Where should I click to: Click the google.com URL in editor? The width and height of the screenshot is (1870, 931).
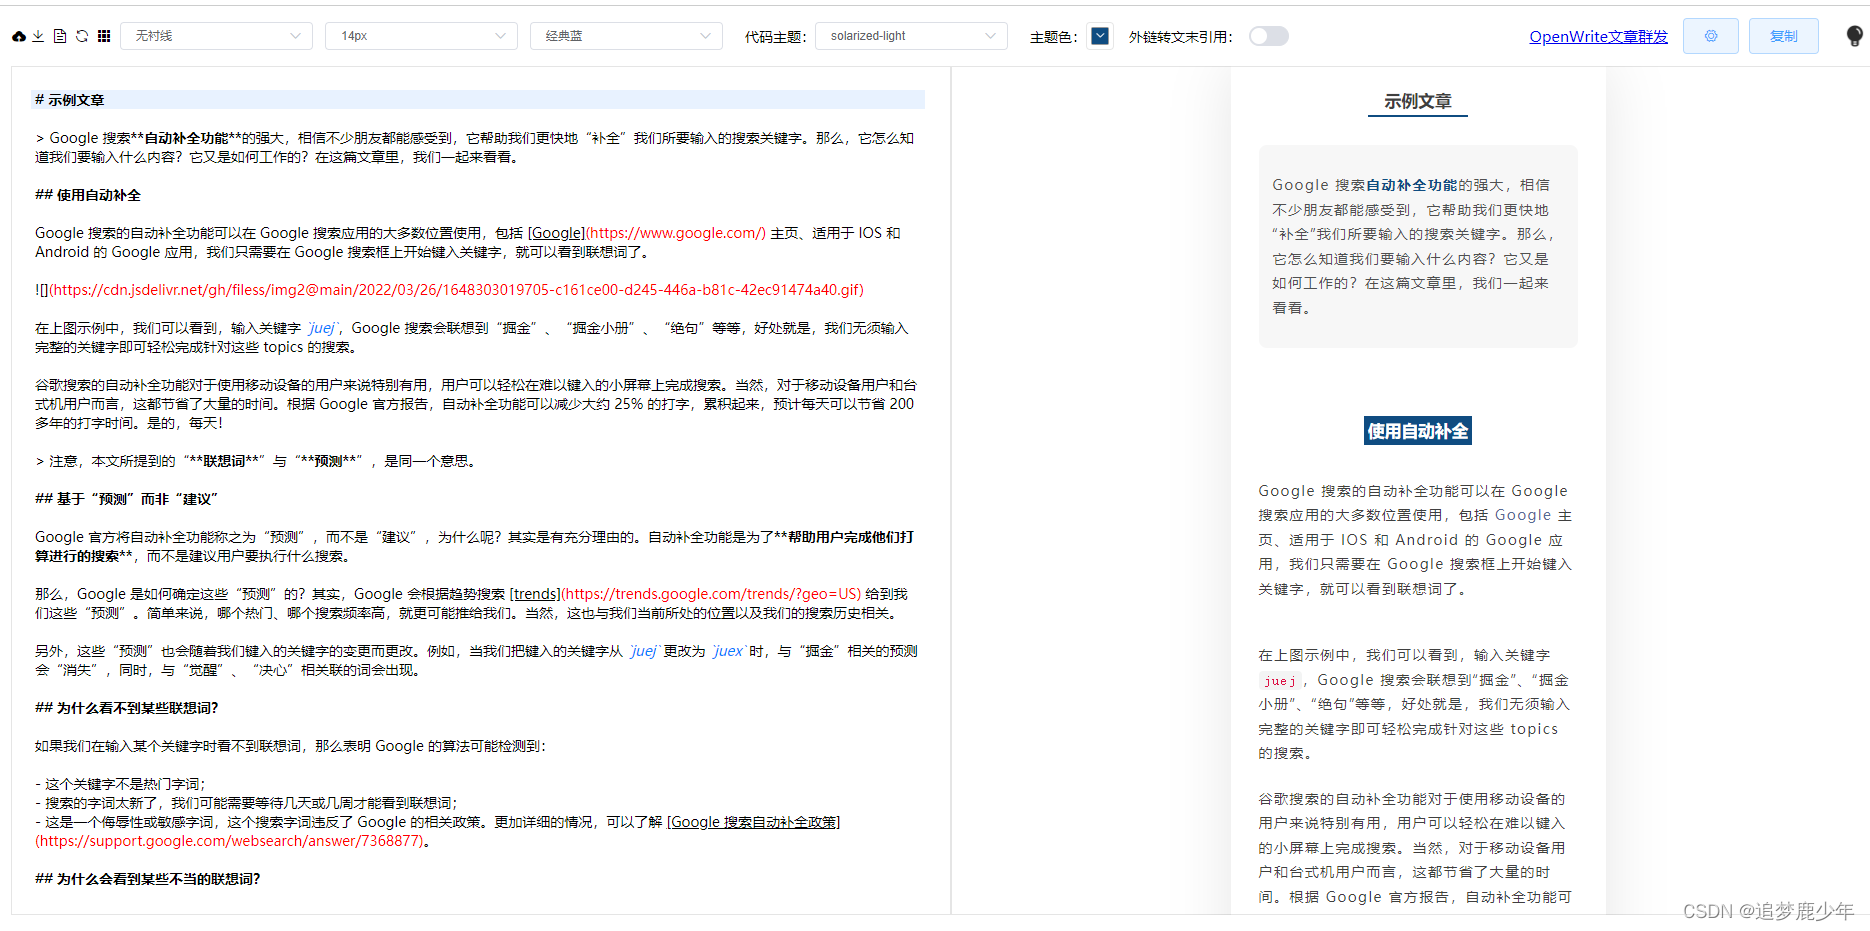(x=676, y=233)
